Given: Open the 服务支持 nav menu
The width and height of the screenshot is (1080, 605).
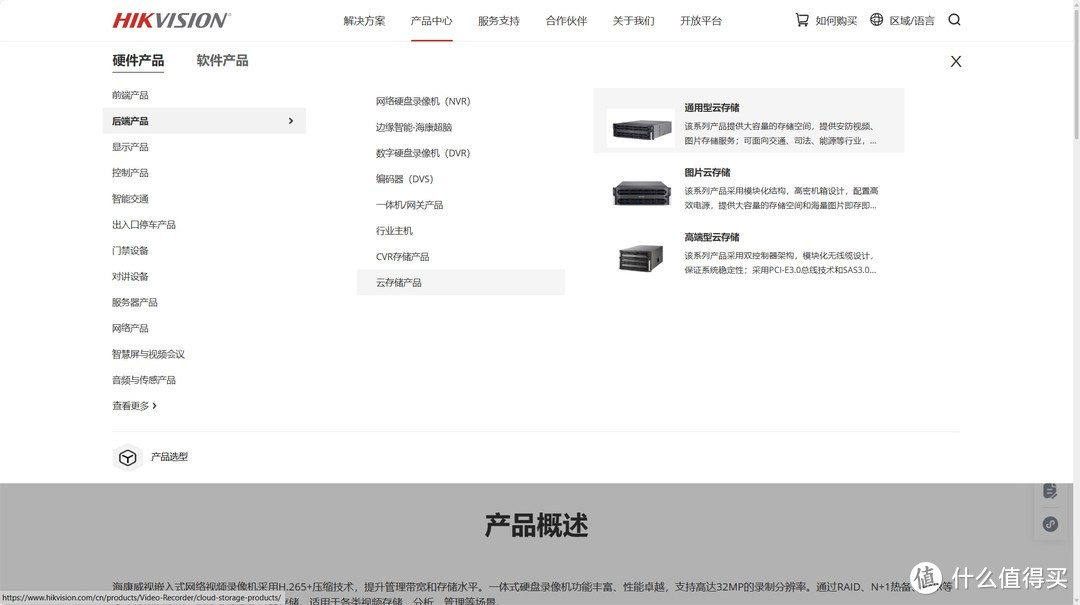Looking at the screenshot, I should (x=499, y=21).
